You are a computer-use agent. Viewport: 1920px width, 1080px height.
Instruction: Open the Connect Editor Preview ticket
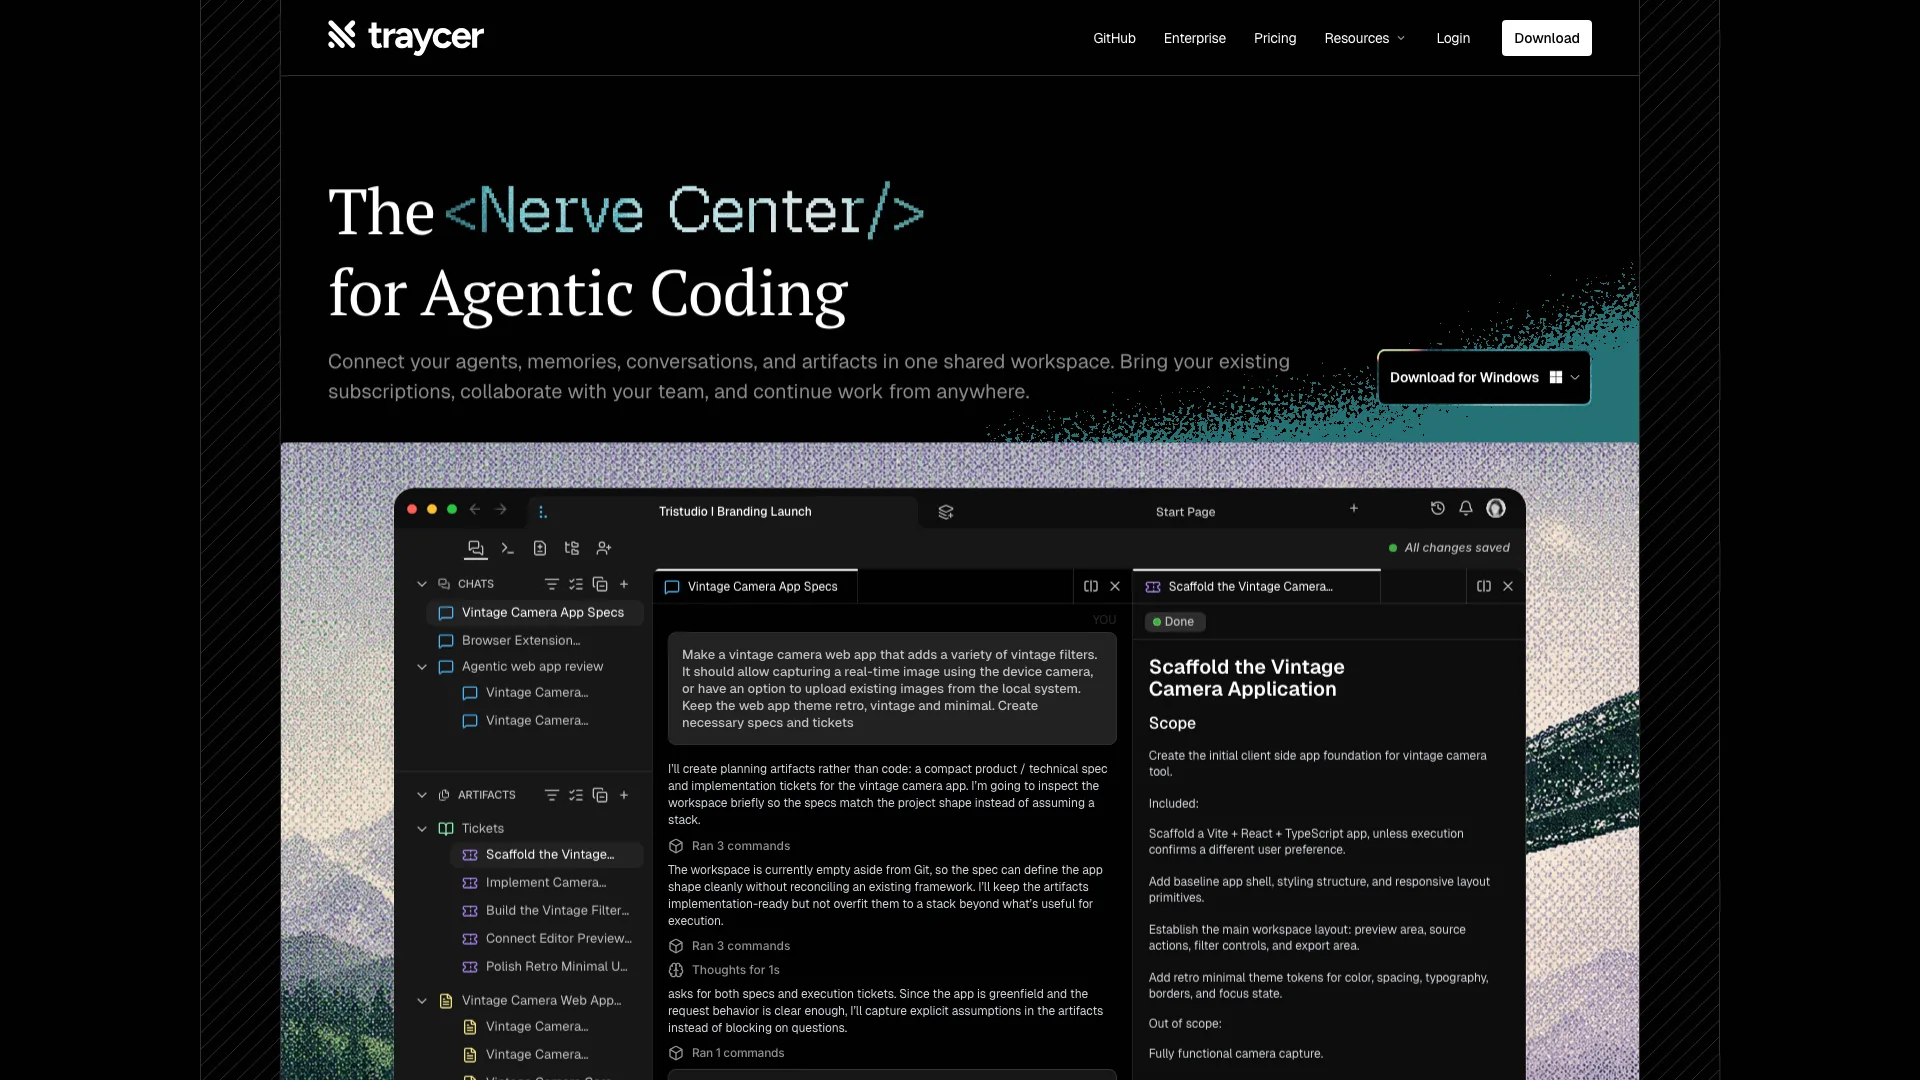pos(546,939)
